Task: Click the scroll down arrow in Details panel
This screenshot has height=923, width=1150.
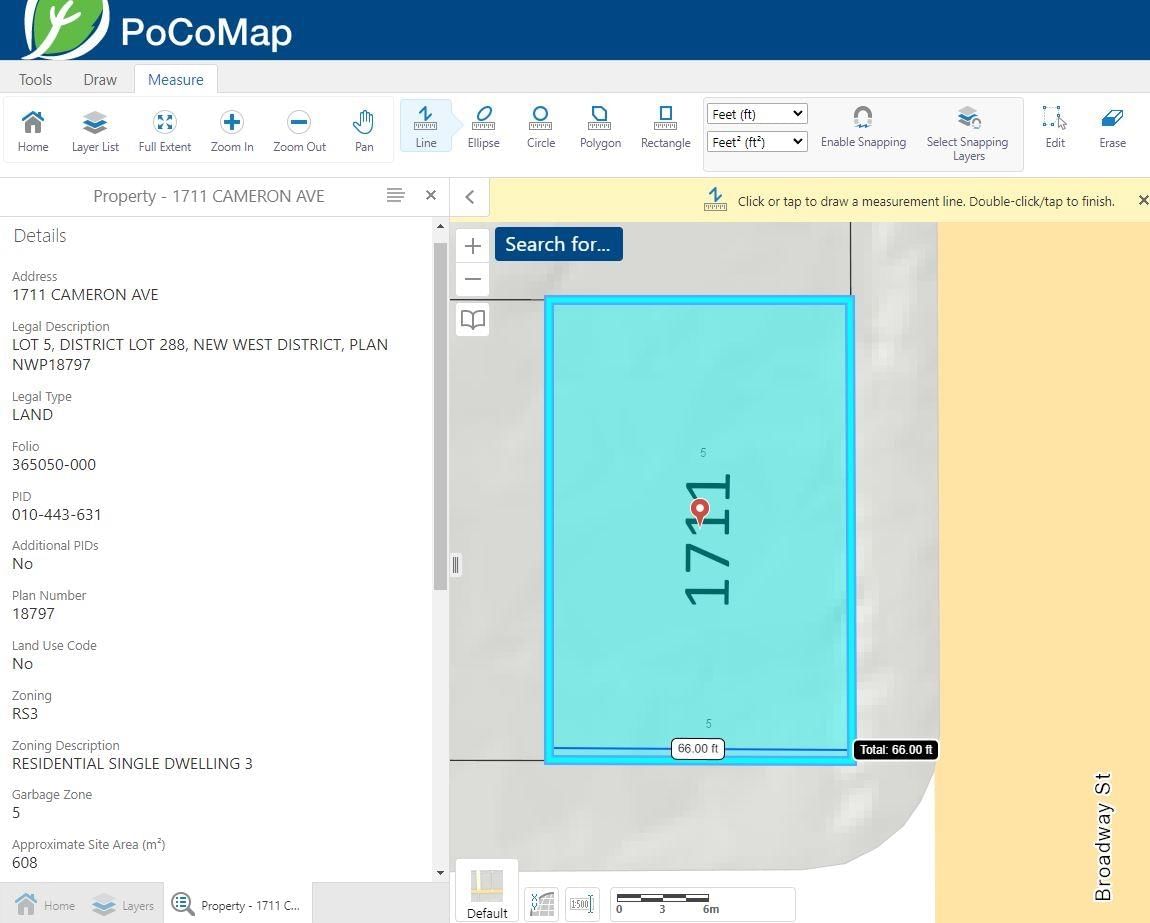Action: 440,872
